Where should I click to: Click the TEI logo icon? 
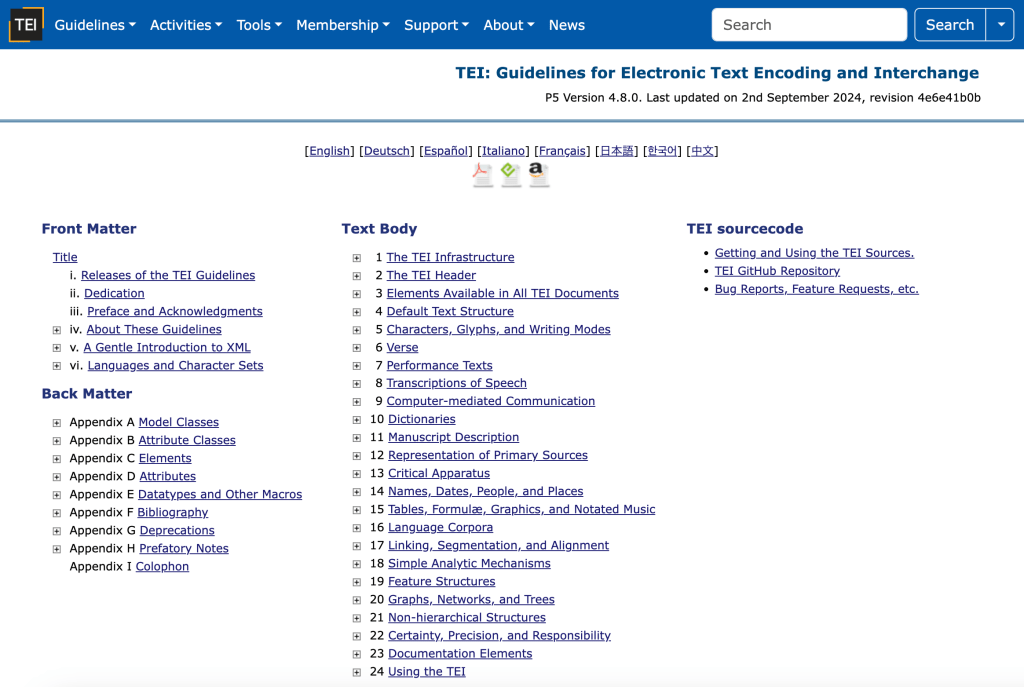click(x=26, y=25)
